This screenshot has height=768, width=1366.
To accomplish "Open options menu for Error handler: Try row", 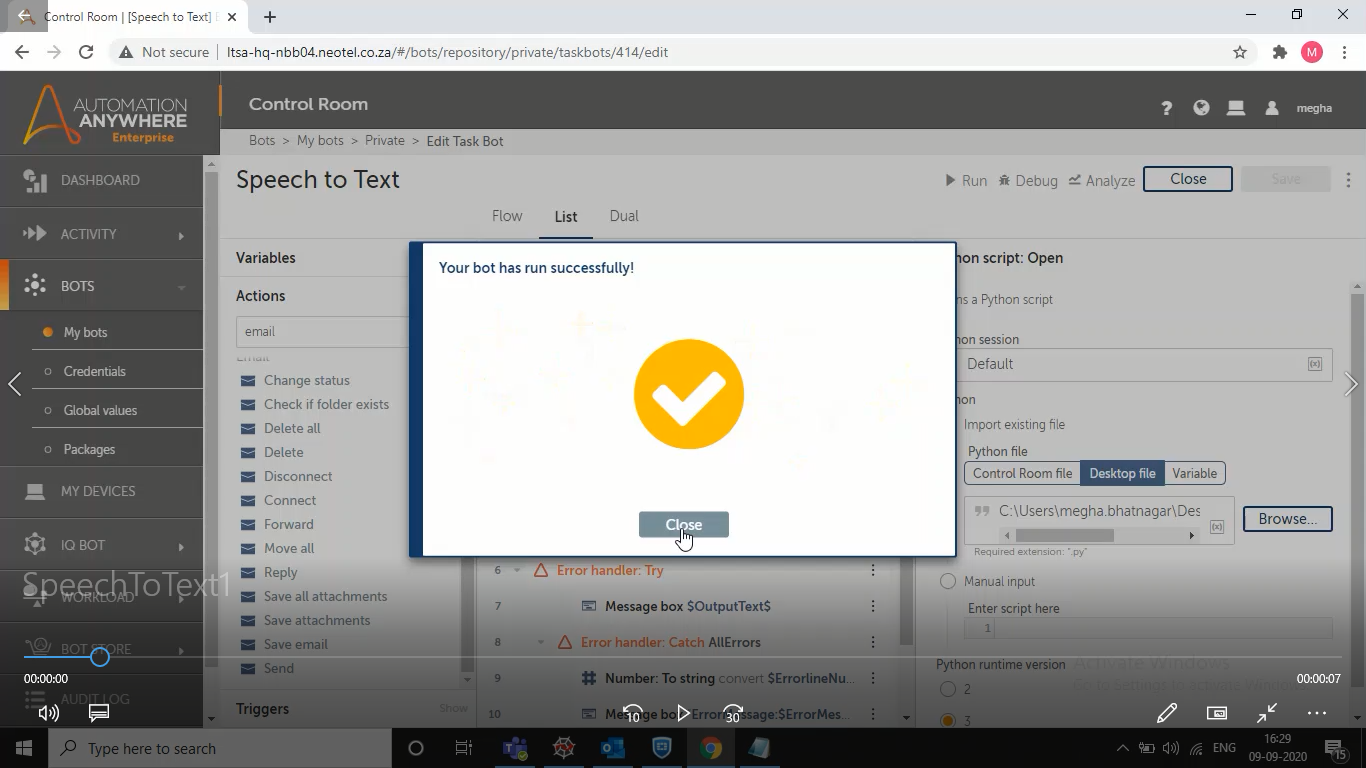I will (x=873, y=570).
